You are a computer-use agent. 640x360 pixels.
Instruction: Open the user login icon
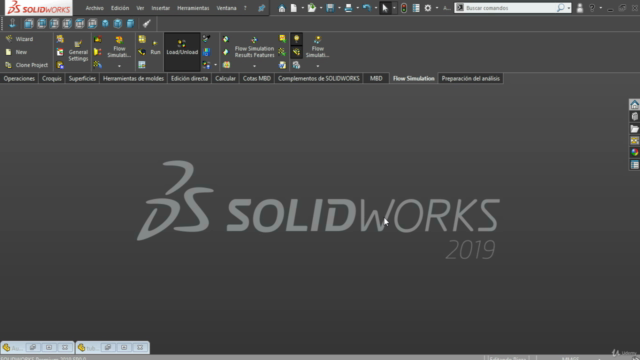tap(580, 8)
